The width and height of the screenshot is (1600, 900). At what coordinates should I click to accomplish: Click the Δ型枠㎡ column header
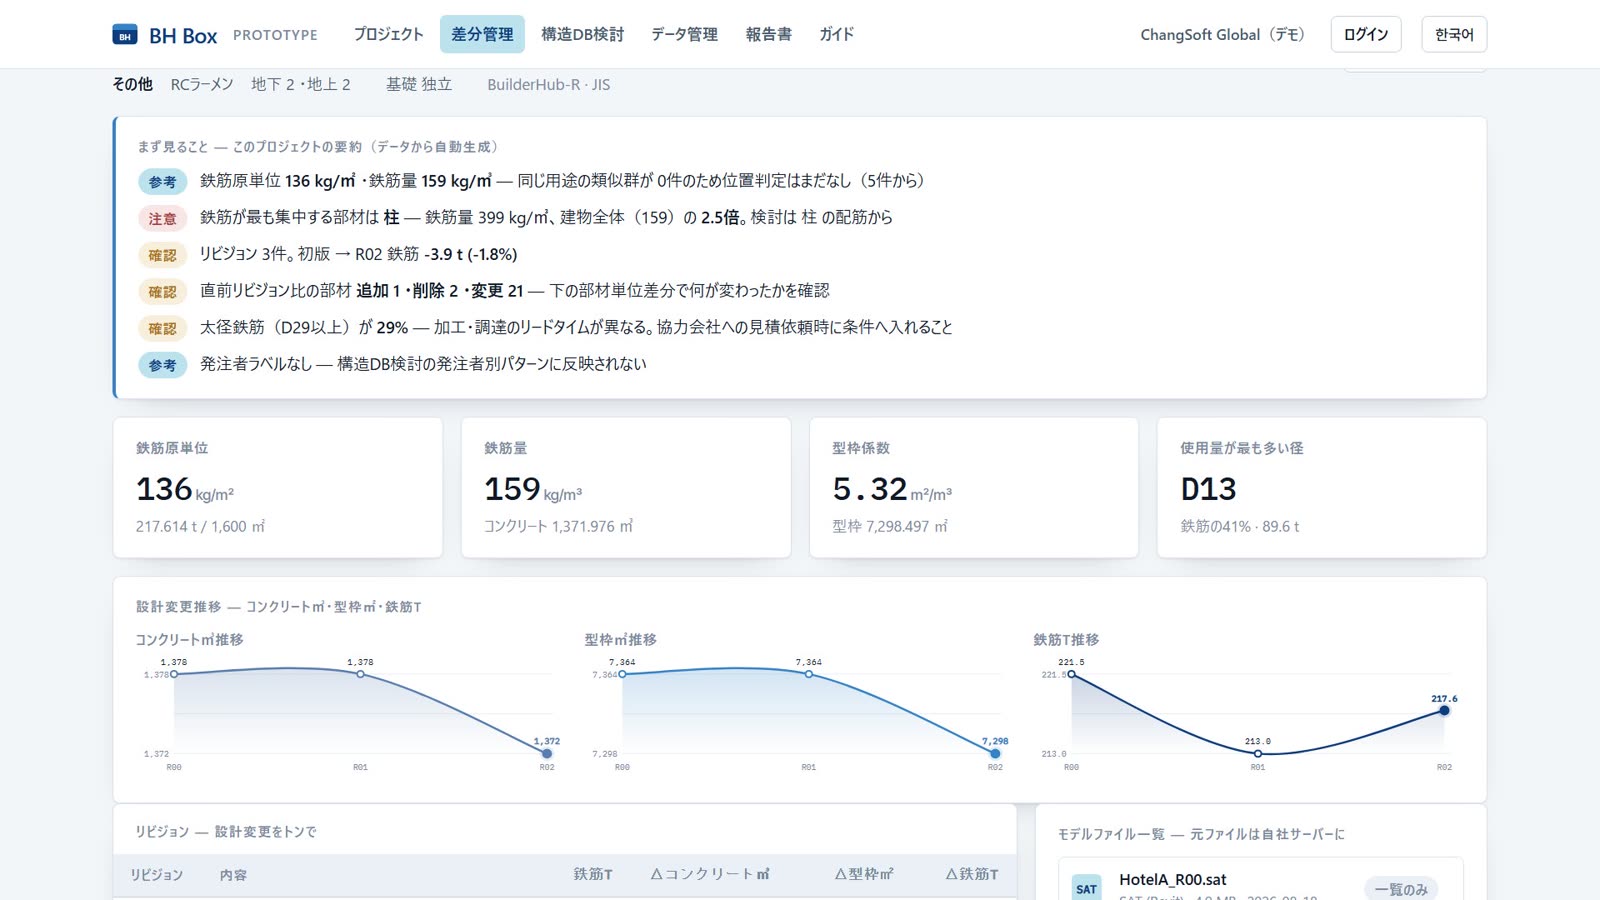click(864, 874)
